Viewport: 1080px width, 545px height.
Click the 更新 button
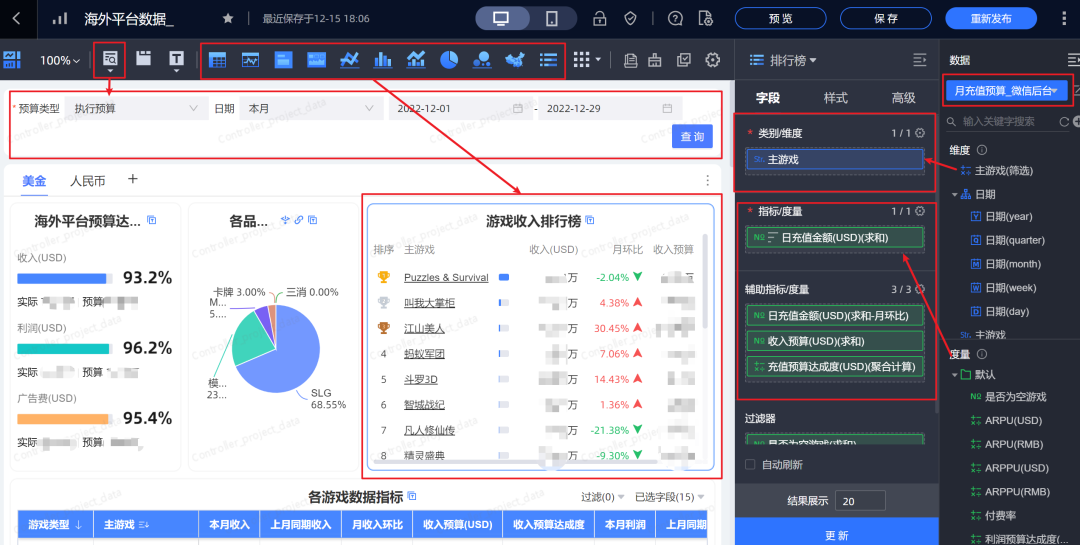(837, 535)
